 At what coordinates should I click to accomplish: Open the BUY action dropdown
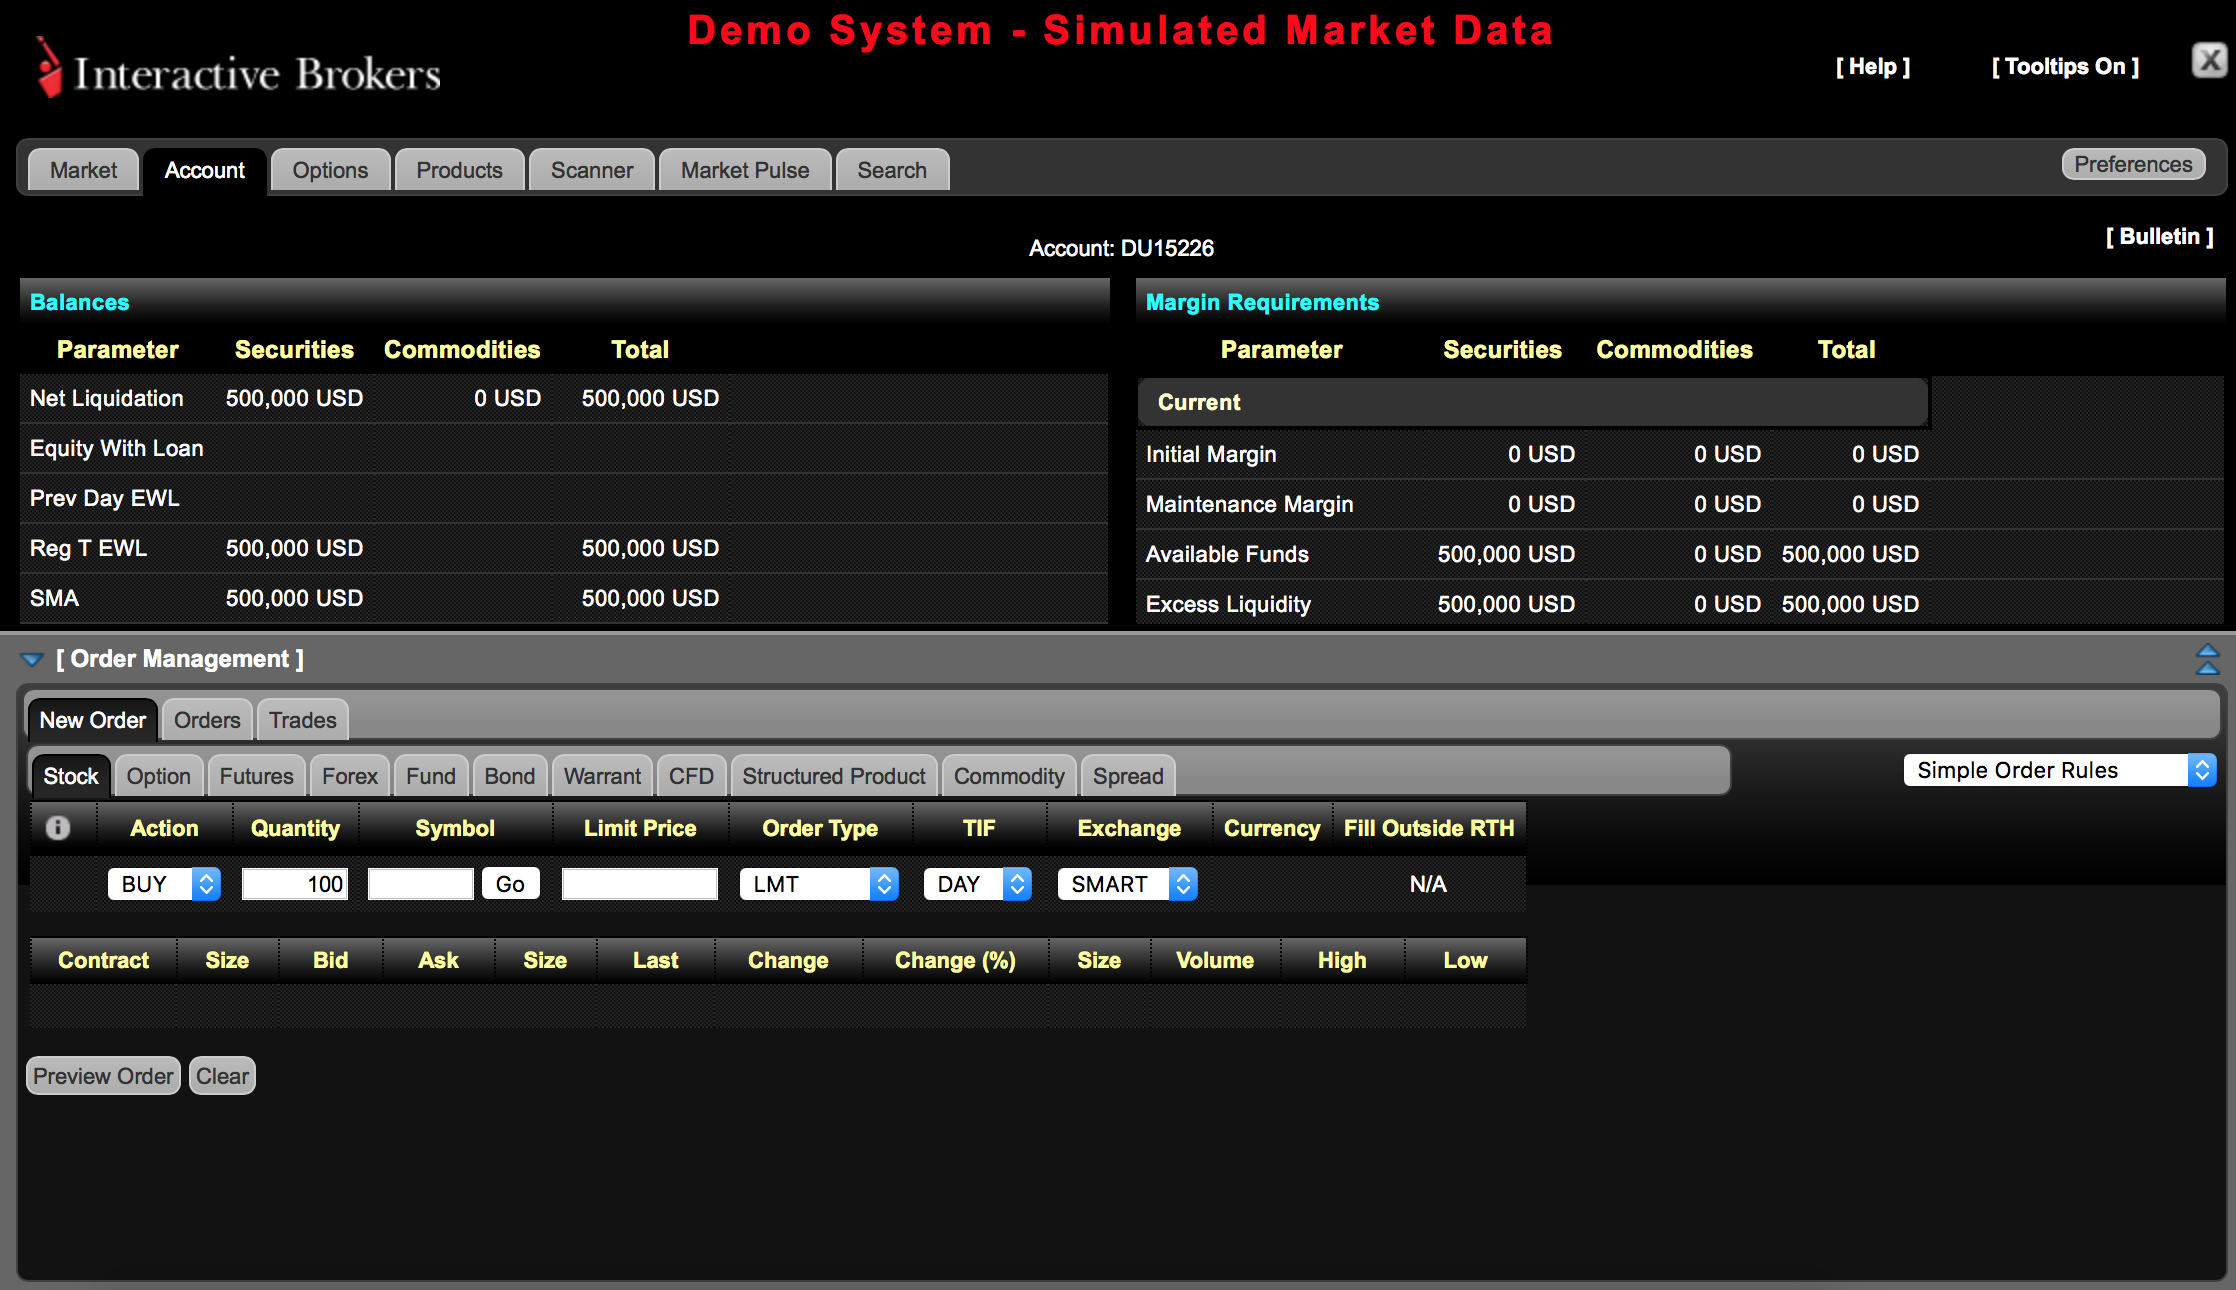click(x=164, y=884)
